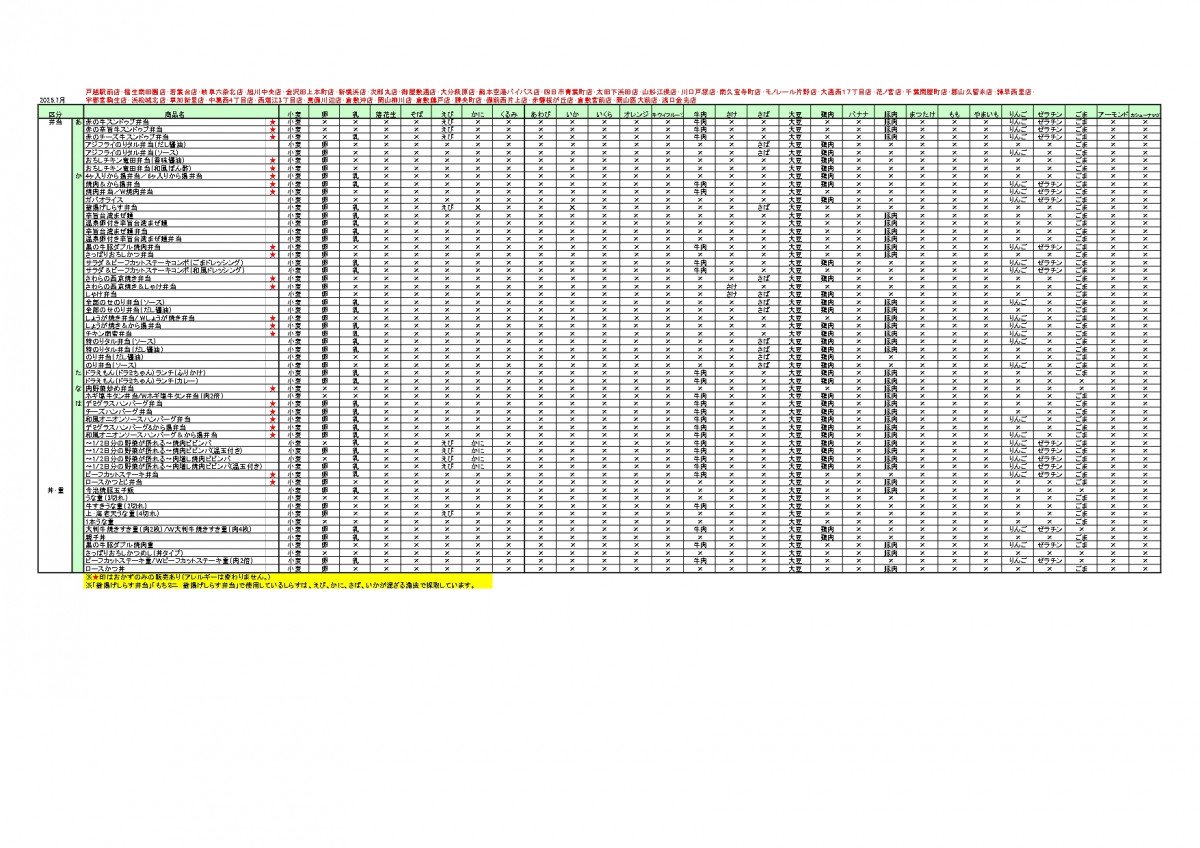Click the チキン南蛮弁当 product name

110,333
